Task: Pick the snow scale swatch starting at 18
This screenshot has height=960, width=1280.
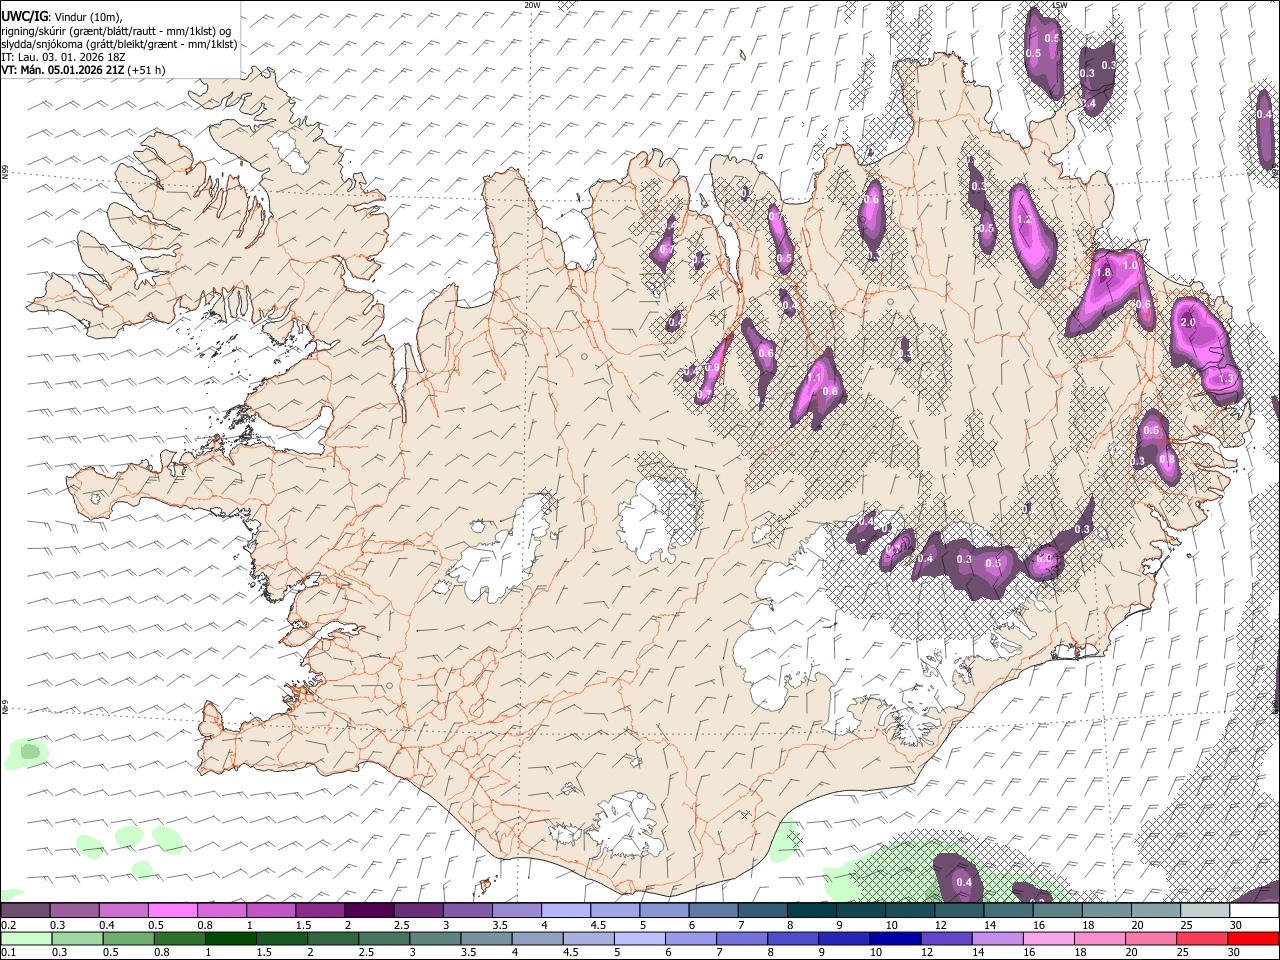Action: pos(1108,911)
